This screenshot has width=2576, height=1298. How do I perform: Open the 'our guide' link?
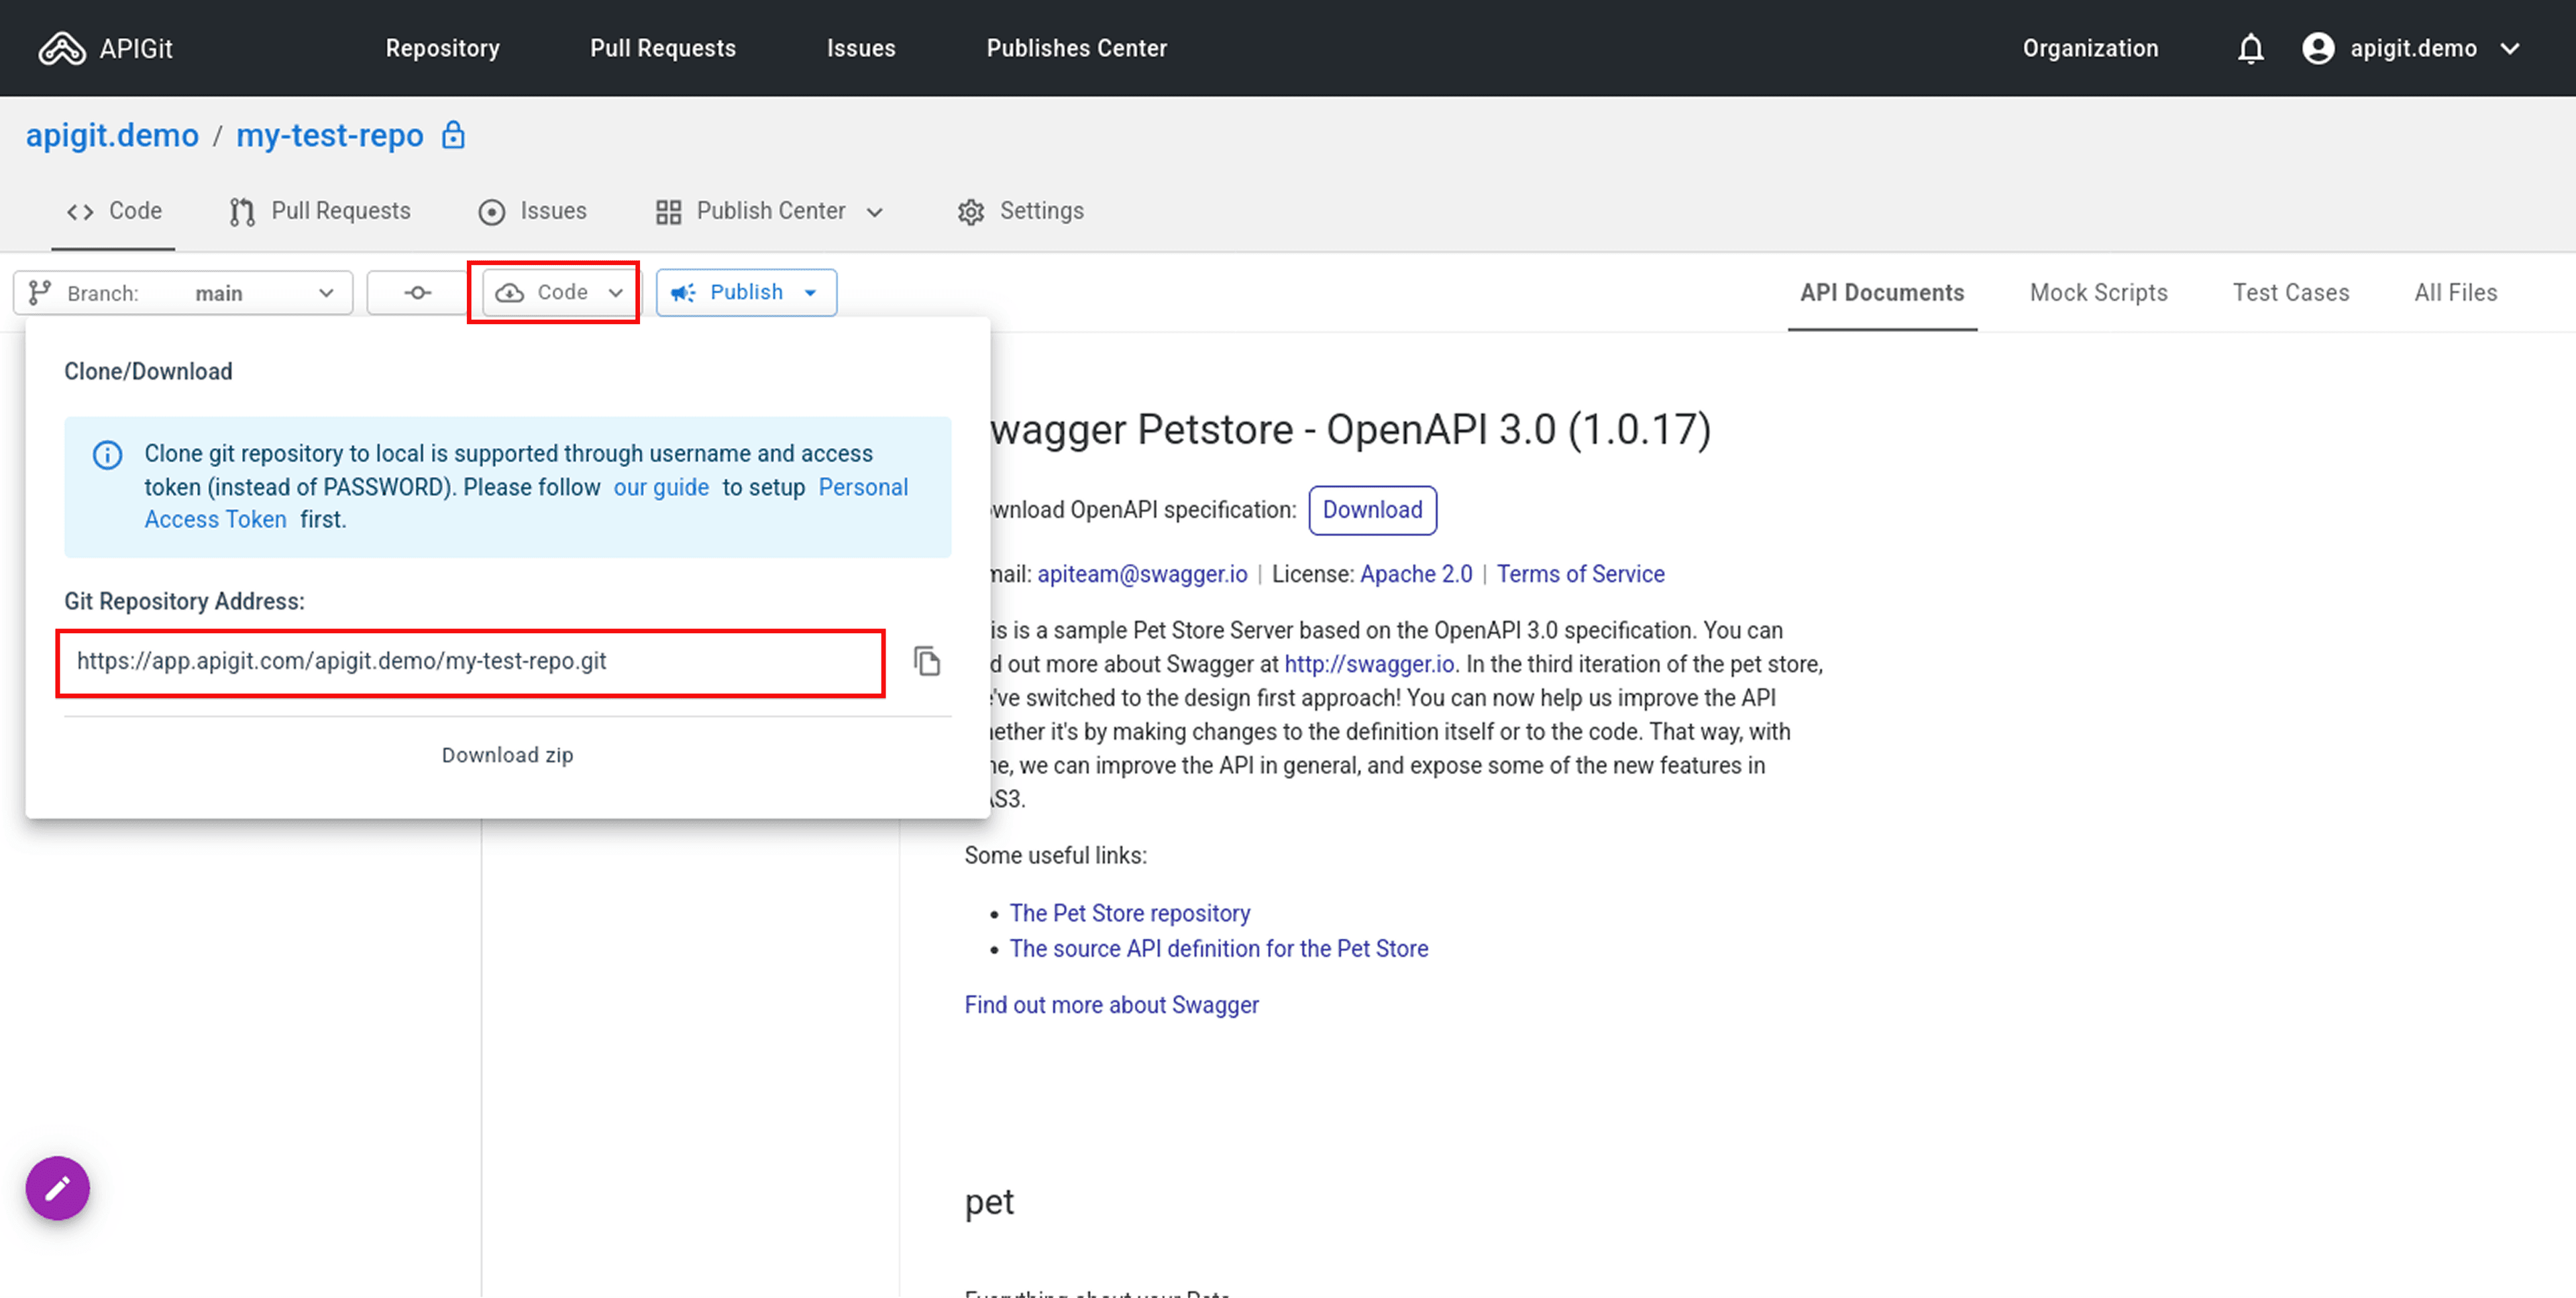(x=661, y=487)
